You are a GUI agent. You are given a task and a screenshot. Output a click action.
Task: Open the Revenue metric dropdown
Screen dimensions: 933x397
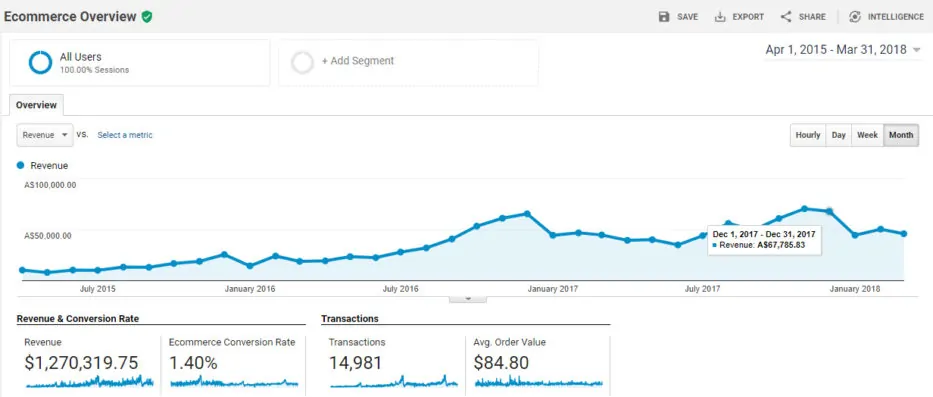(x=45, y=135)
